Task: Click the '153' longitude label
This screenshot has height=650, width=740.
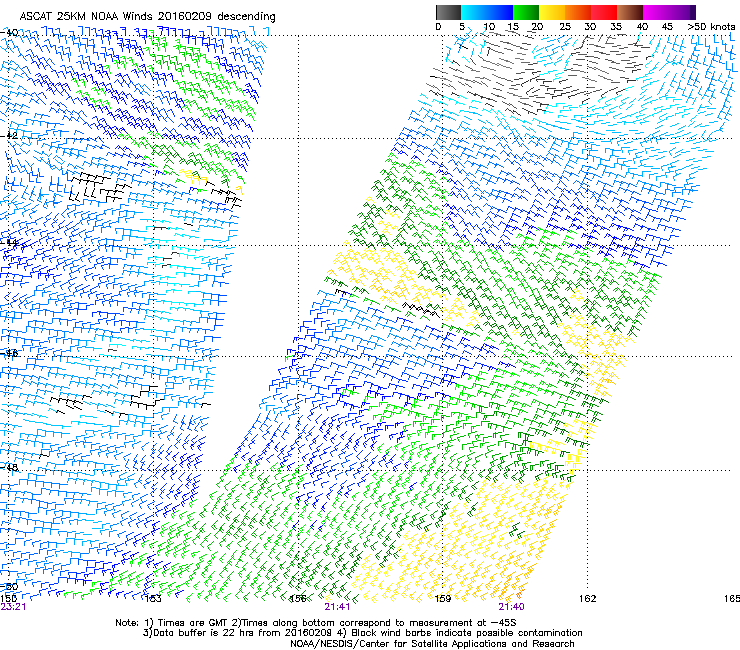Action: [153, 599]
